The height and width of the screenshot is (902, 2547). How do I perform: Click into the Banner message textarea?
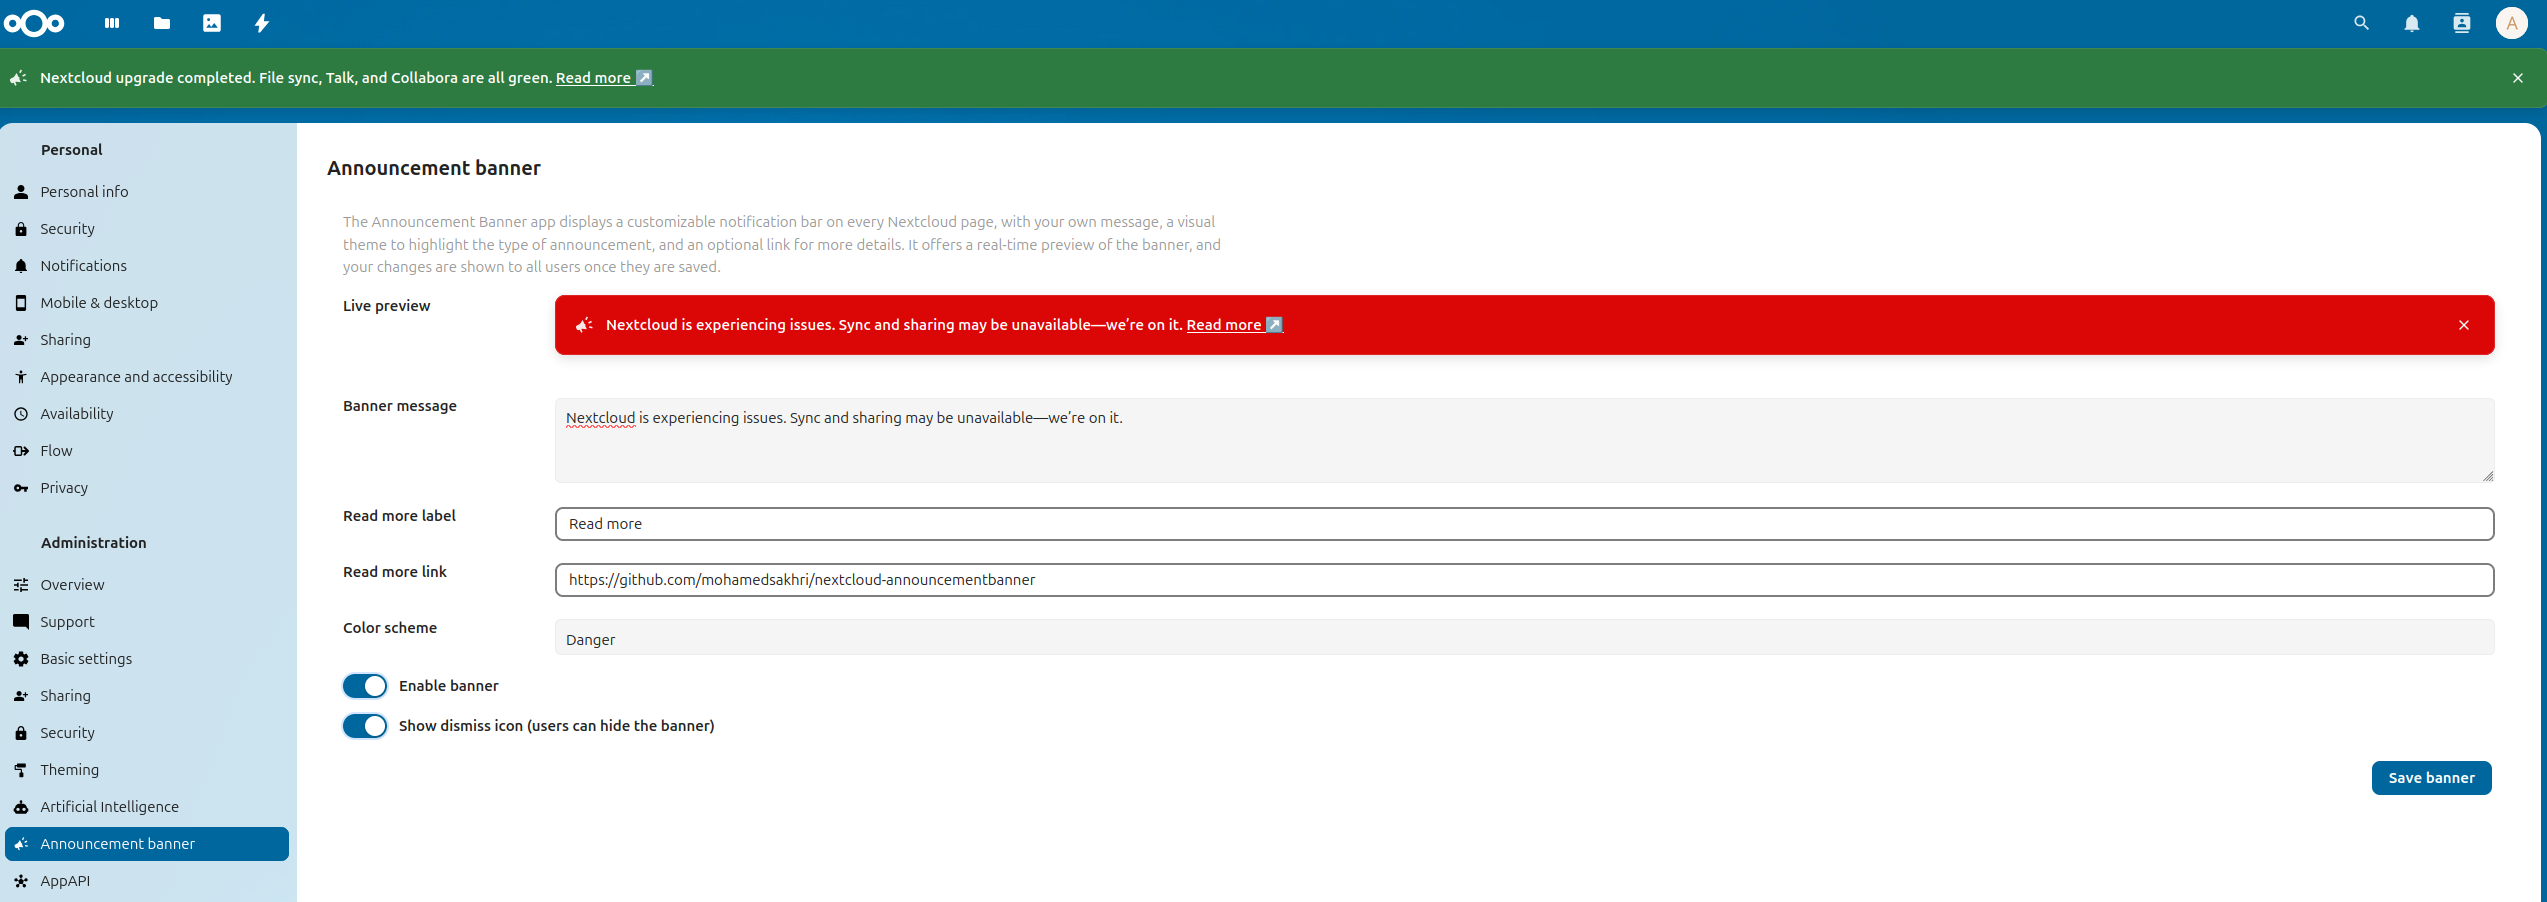tap(1525, 441)
